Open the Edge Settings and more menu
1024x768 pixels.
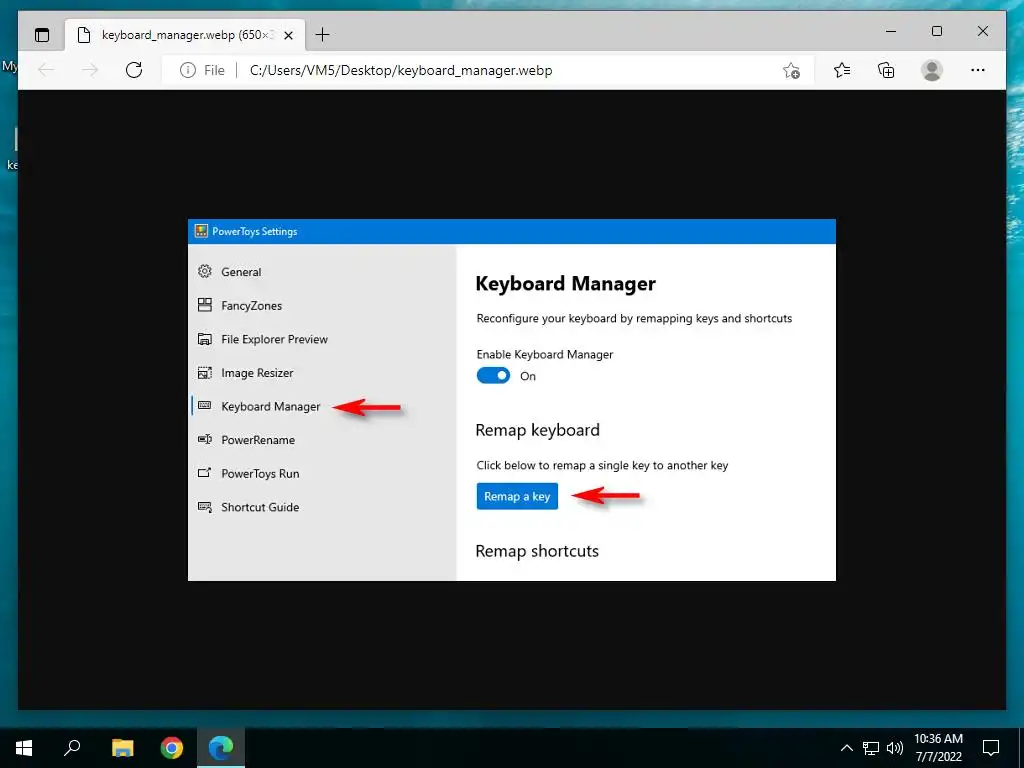click(x=978, y=70)
